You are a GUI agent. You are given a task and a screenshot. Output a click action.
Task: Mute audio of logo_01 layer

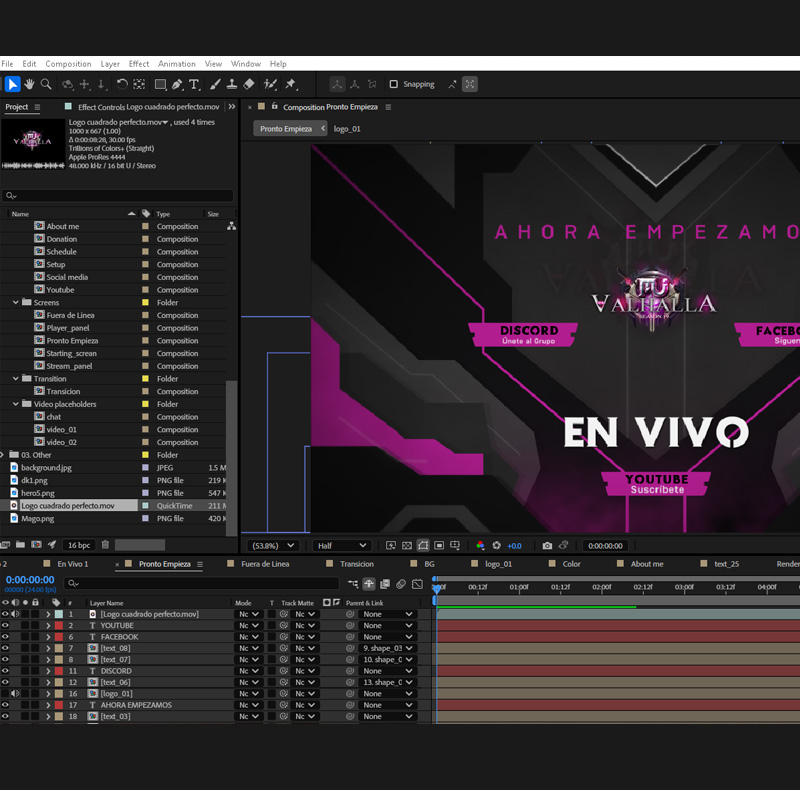click(15, 694)
